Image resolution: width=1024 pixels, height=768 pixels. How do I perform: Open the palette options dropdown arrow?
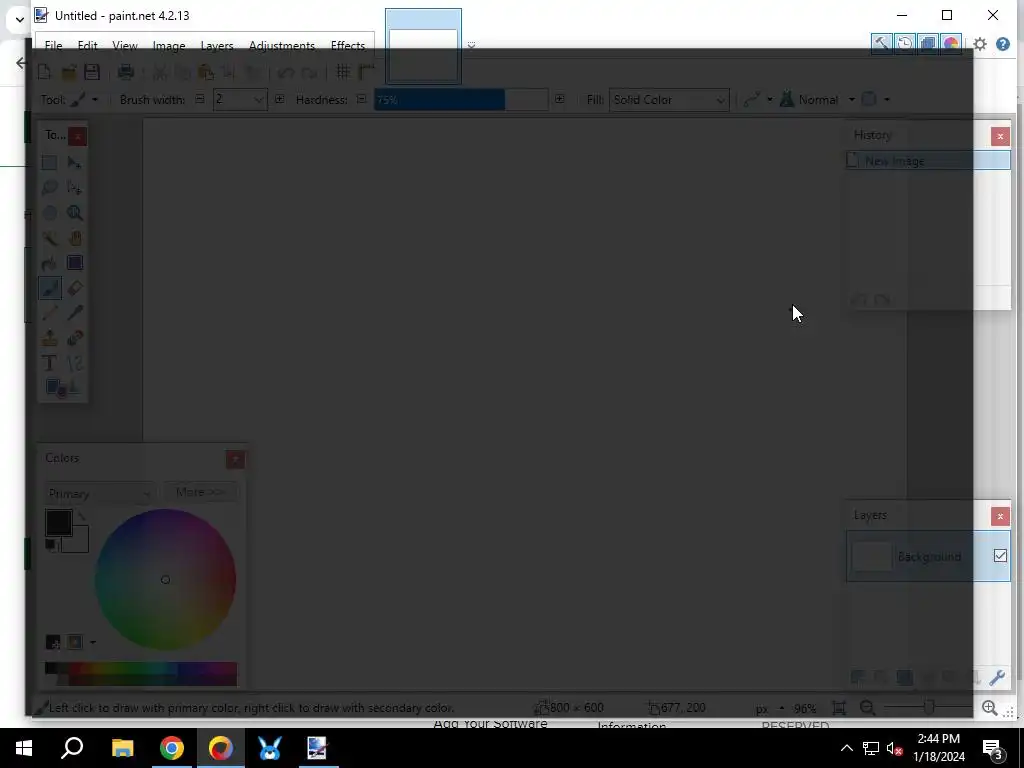pos(93,643)
